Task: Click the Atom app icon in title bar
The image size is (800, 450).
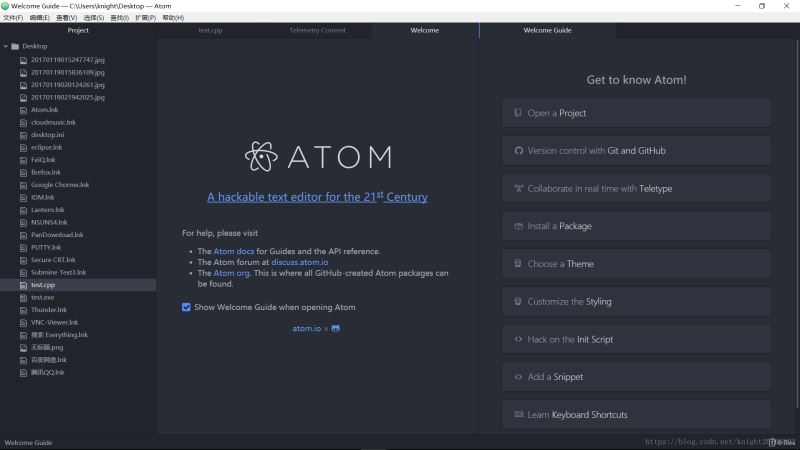Action: click(x=5, y=6)
